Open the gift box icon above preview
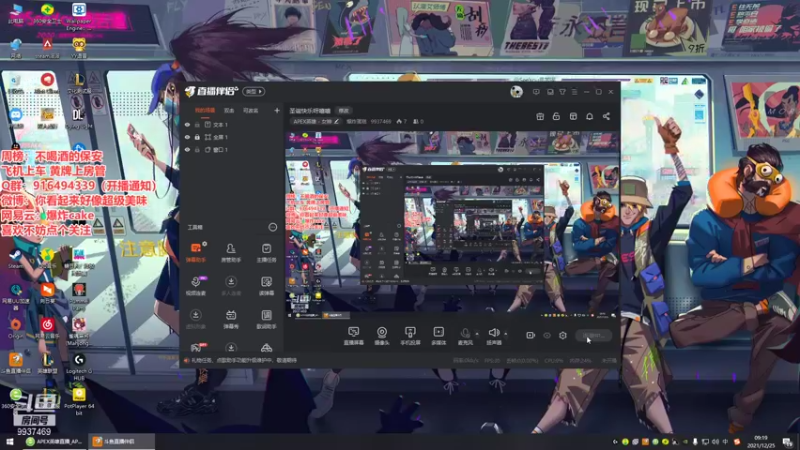 click(x=540, y=117)
